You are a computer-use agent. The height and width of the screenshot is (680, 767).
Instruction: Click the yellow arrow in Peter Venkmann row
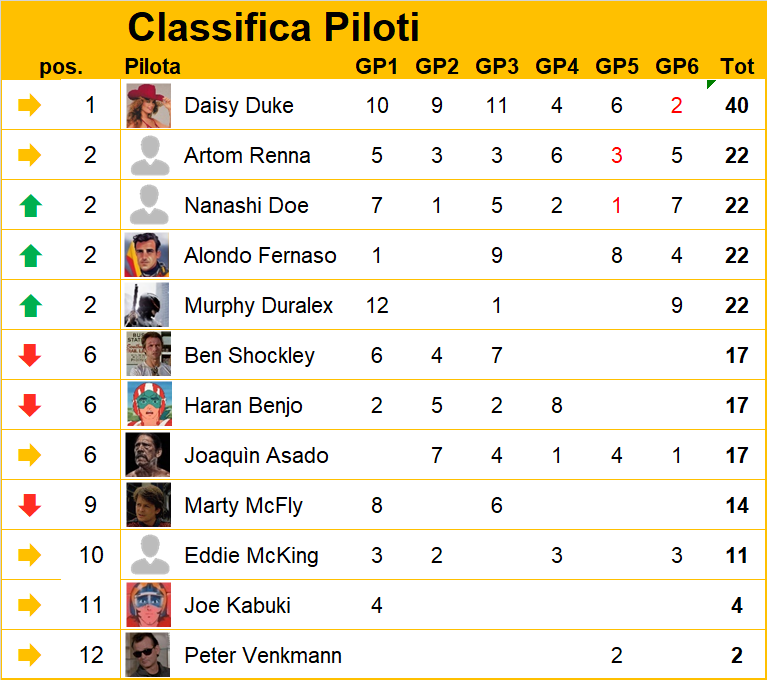point(29,655)
